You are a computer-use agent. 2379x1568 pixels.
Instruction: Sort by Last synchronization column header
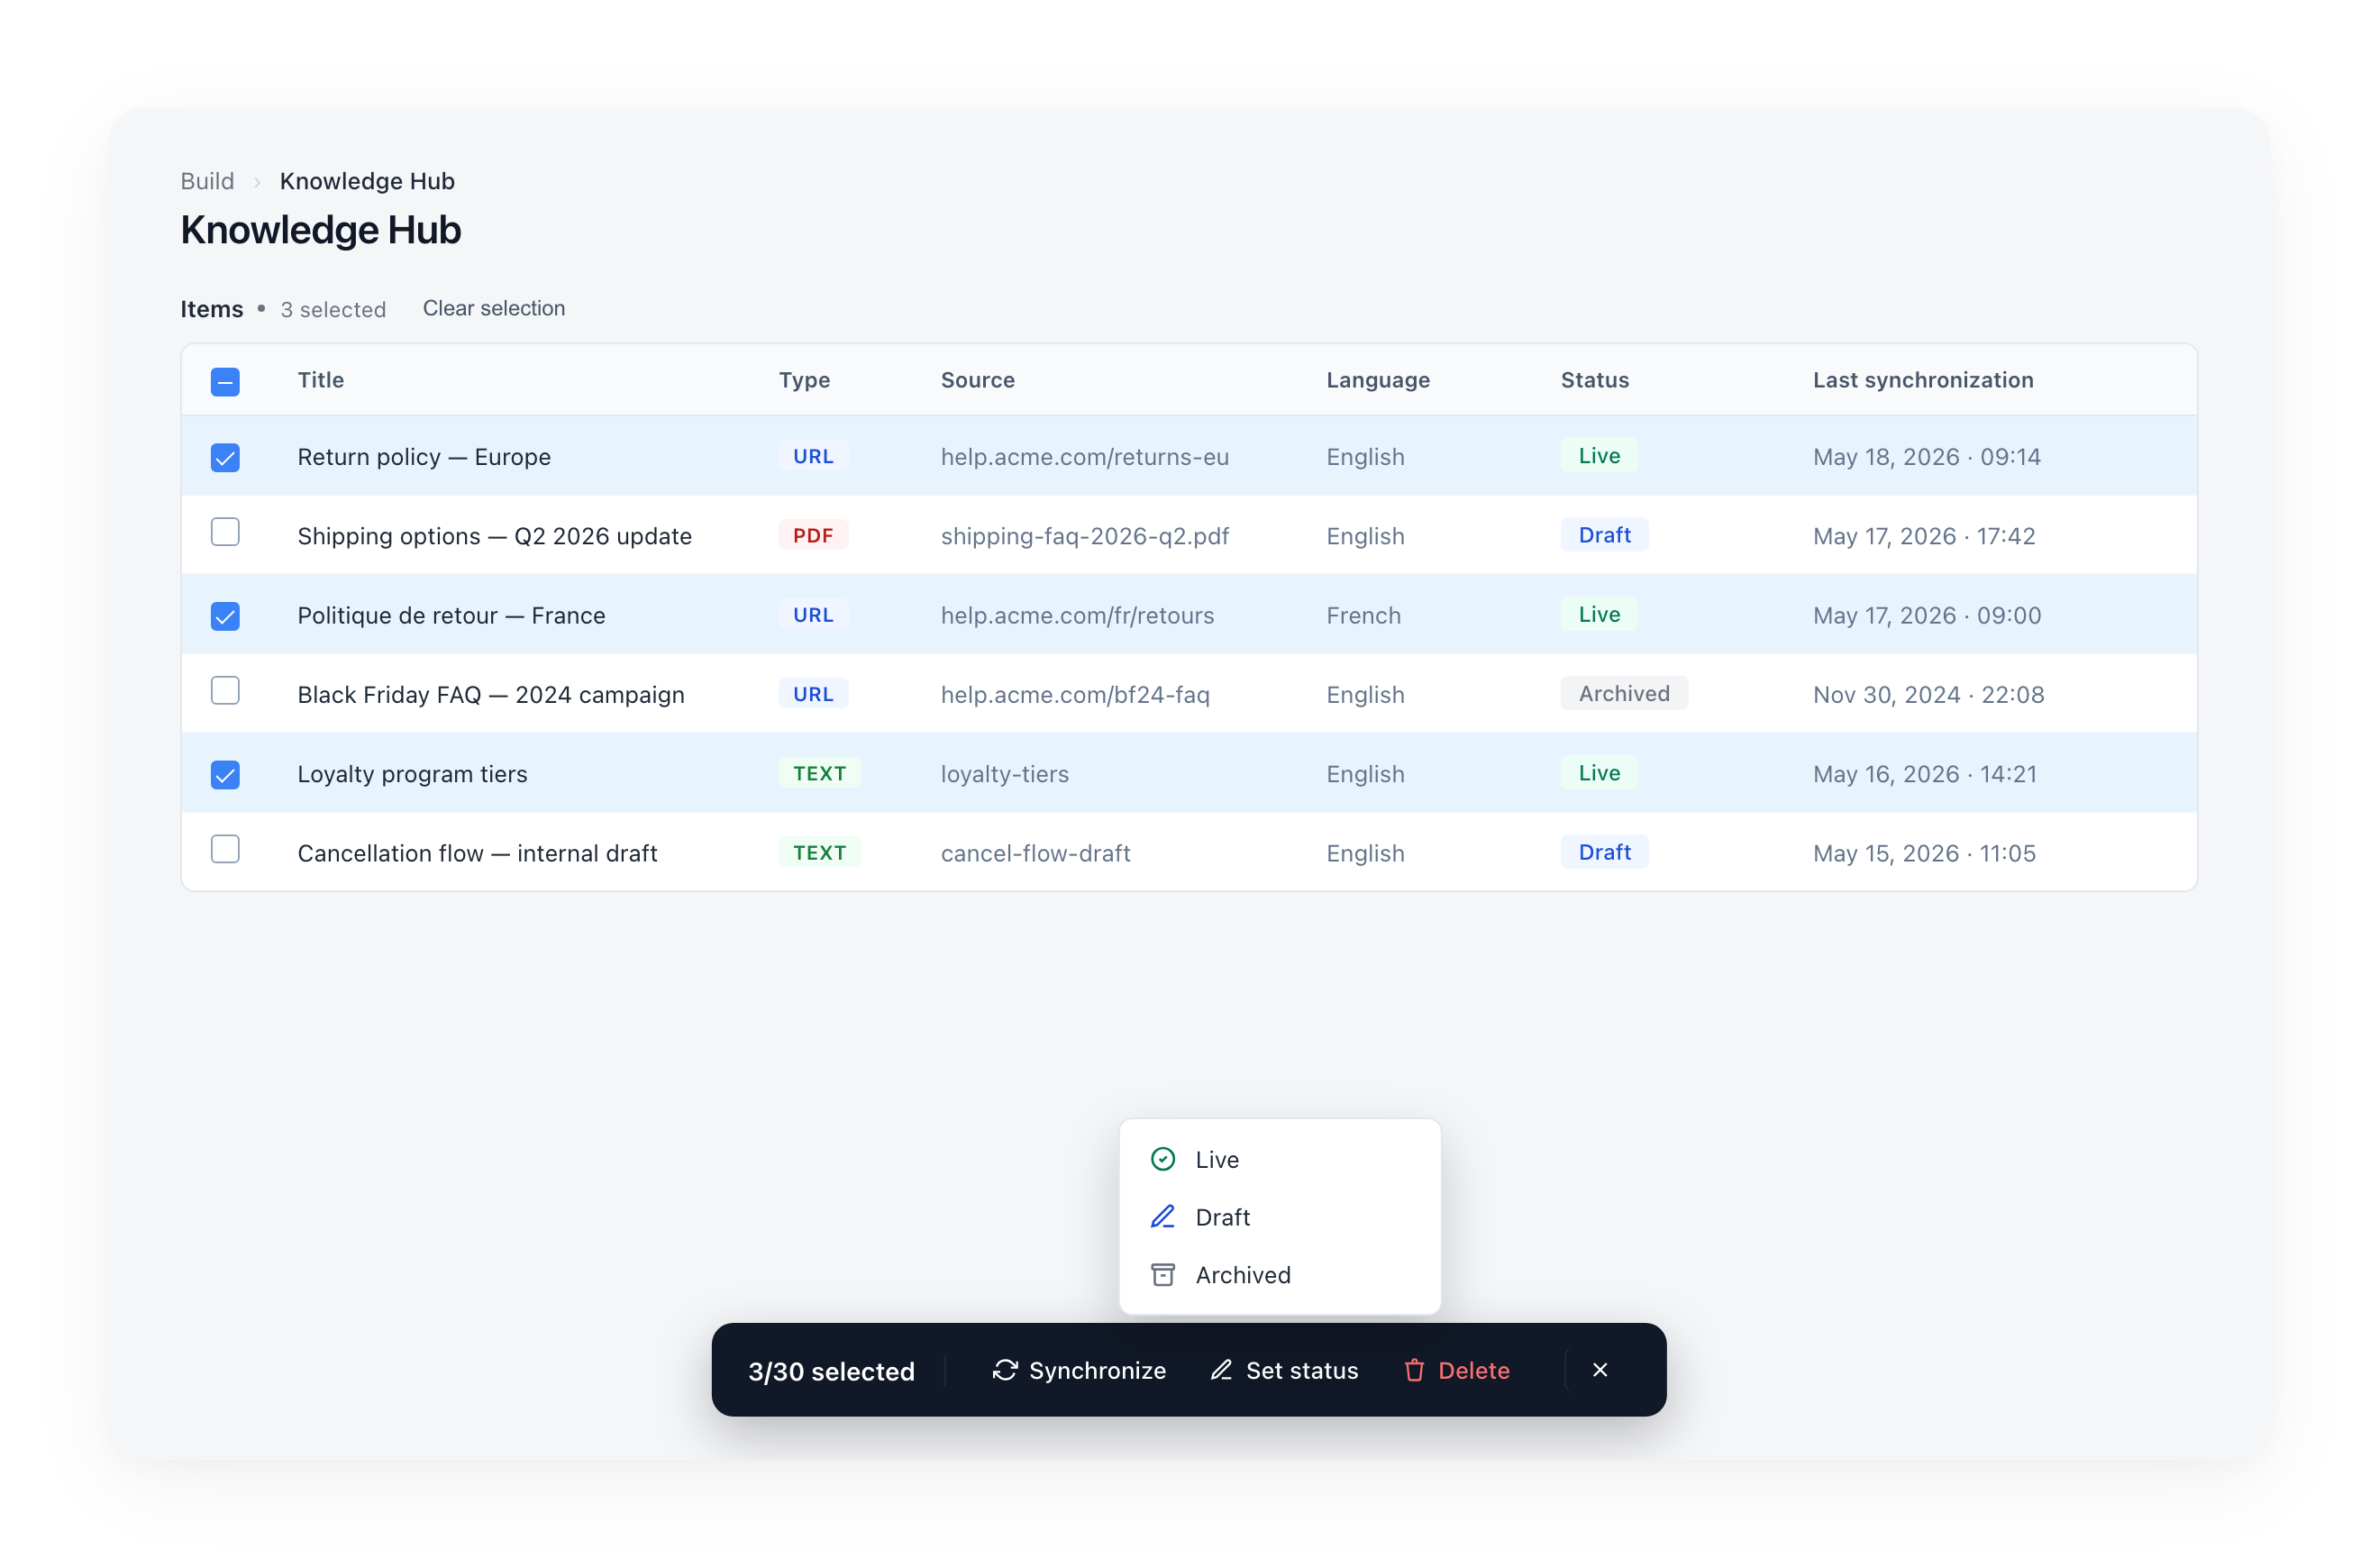point(1922,380)
